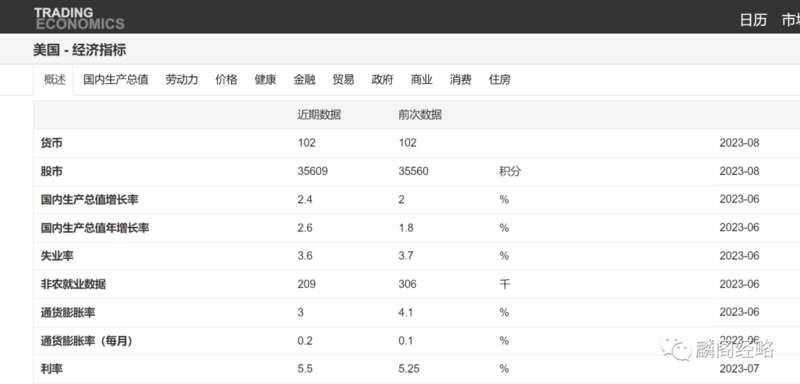Click the 股市 indicator row link
This screenshot has width=800, height=384.
(52, 171)
